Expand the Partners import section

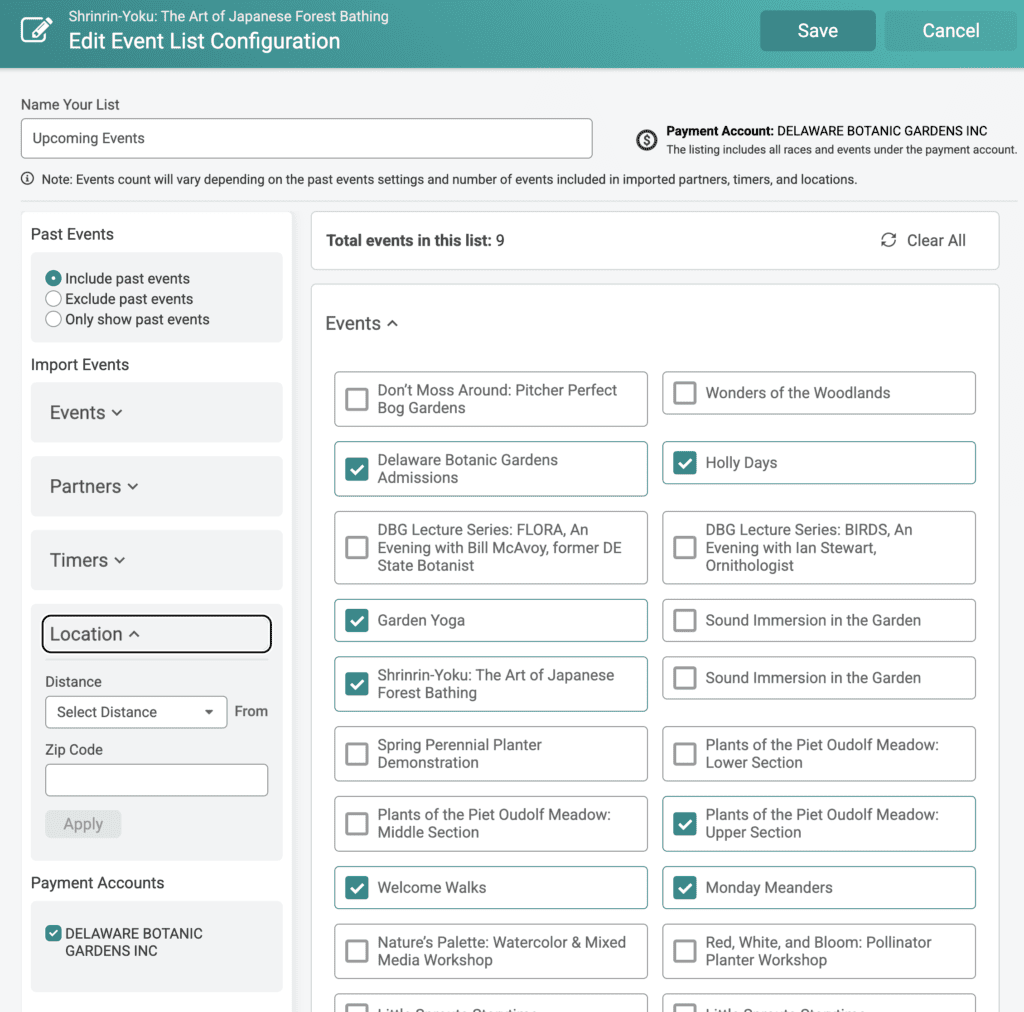94,486
